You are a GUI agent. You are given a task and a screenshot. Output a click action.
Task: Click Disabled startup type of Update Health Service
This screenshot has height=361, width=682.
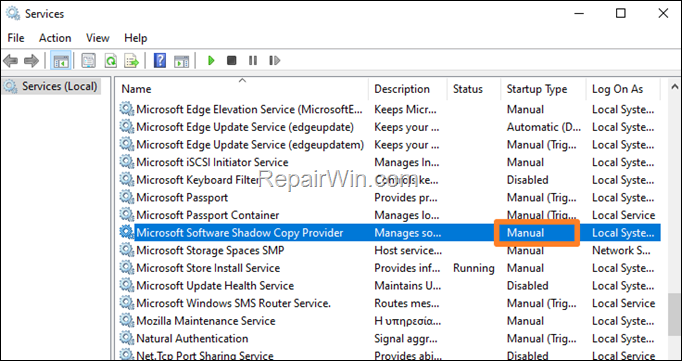(528, 286)
